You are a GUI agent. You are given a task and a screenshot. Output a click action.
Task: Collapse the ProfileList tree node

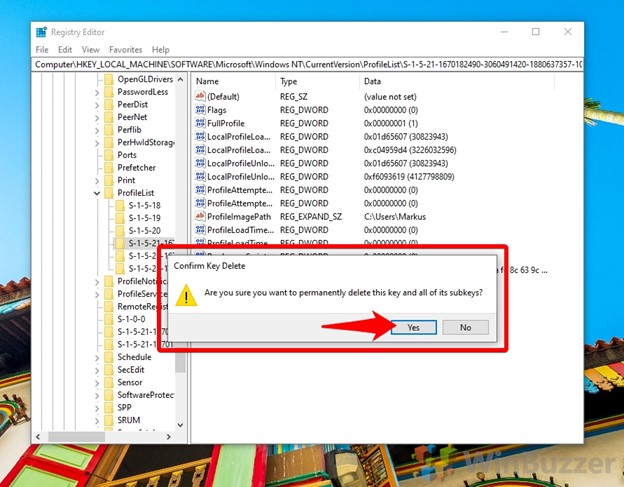click(x=97, y=192)
